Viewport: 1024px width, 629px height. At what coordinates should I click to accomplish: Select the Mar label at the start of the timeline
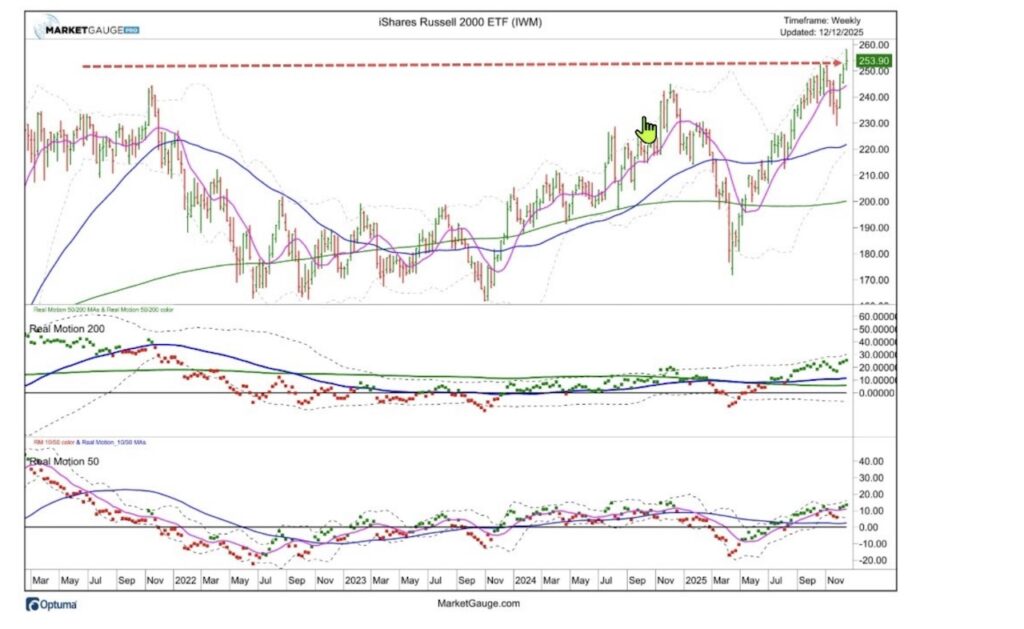tap(39, 580)
